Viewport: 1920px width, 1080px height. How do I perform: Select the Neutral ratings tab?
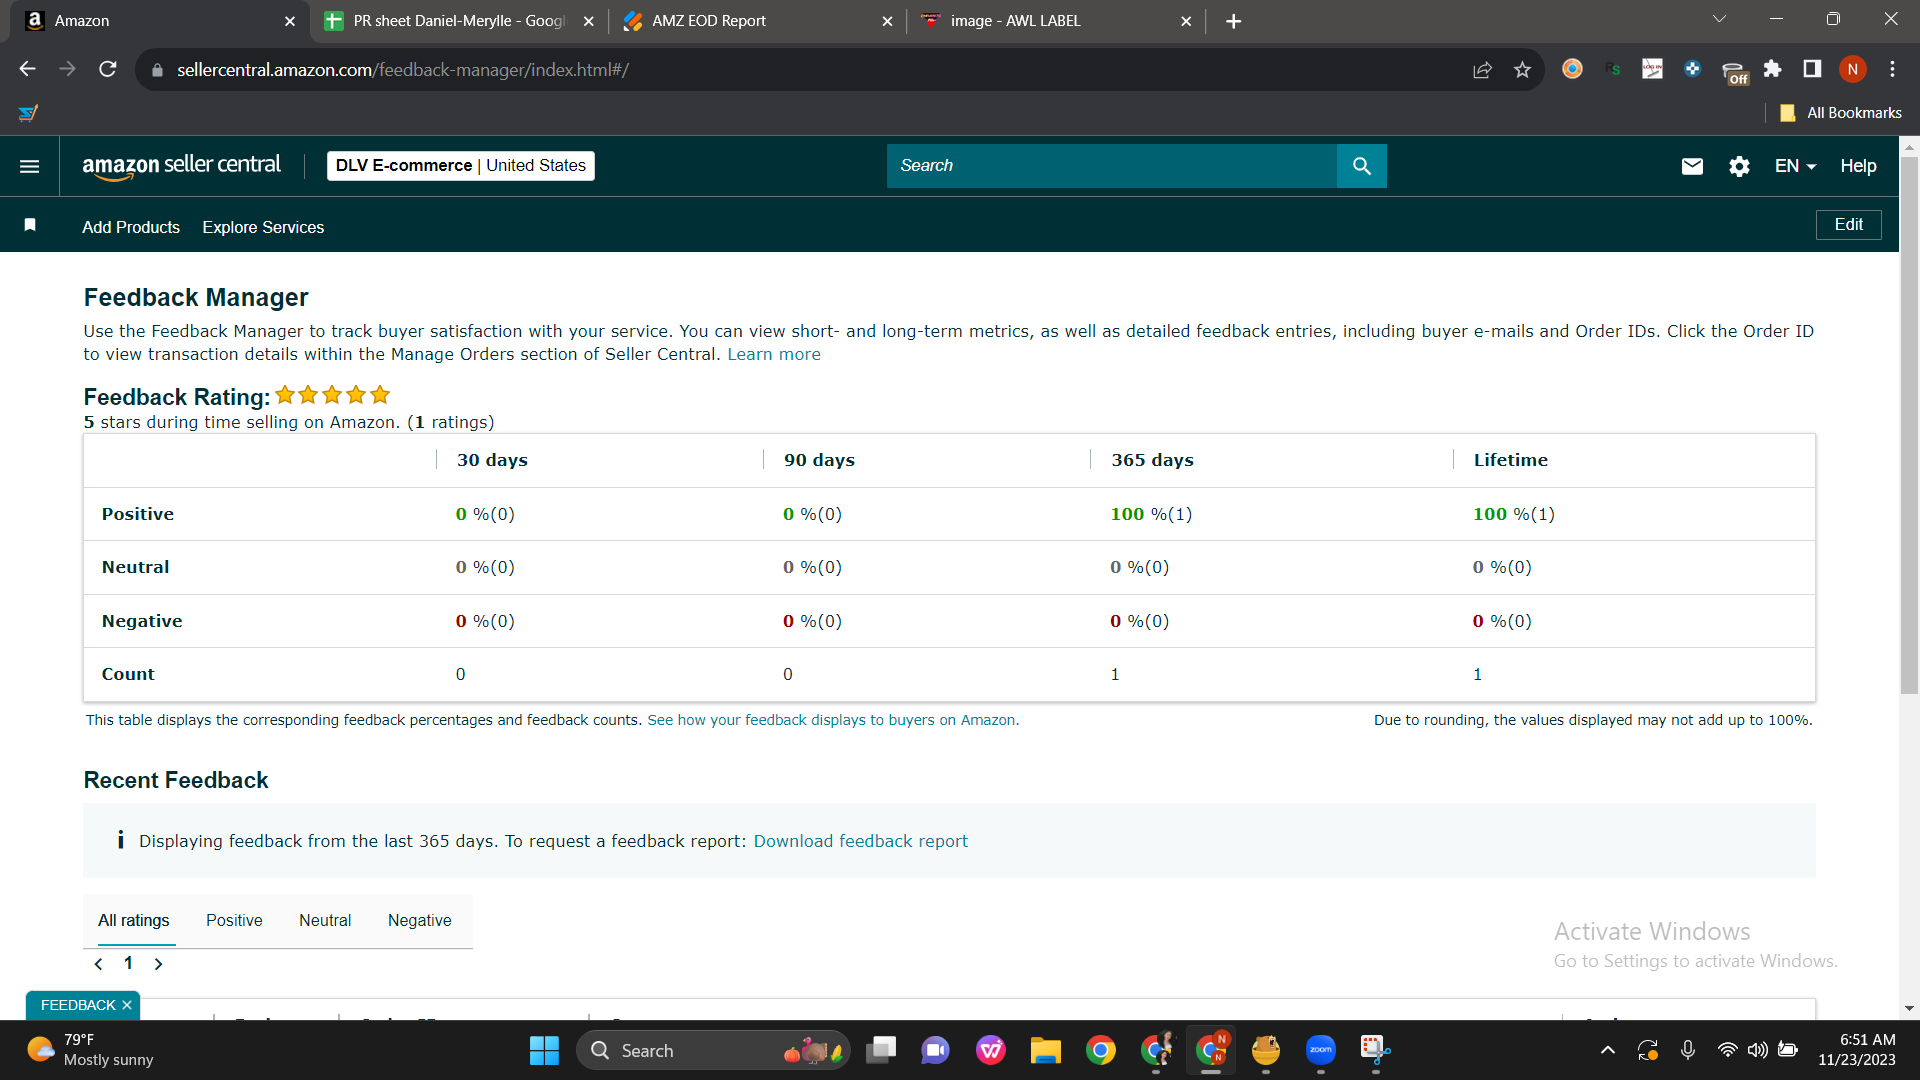(x=325, y=920)
